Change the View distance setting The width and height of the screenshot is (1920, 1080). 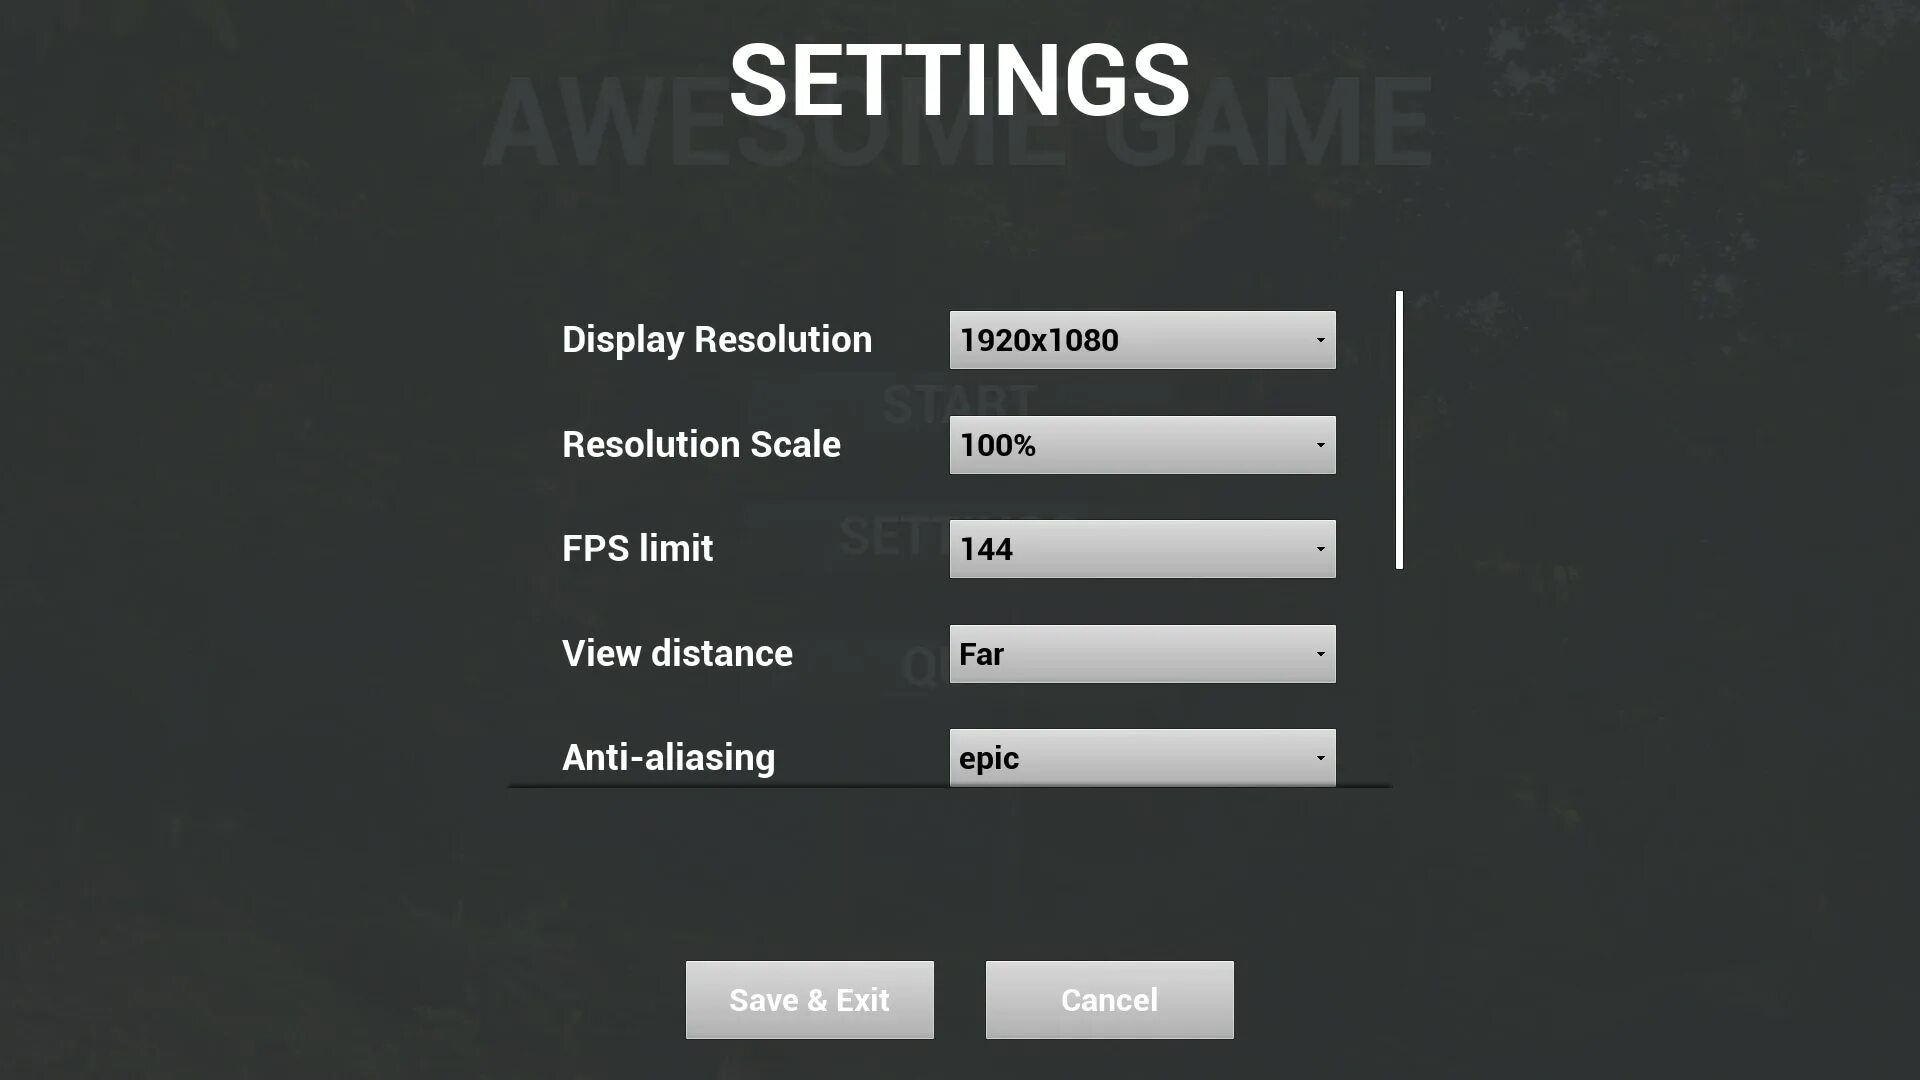tap(1142, 653)
